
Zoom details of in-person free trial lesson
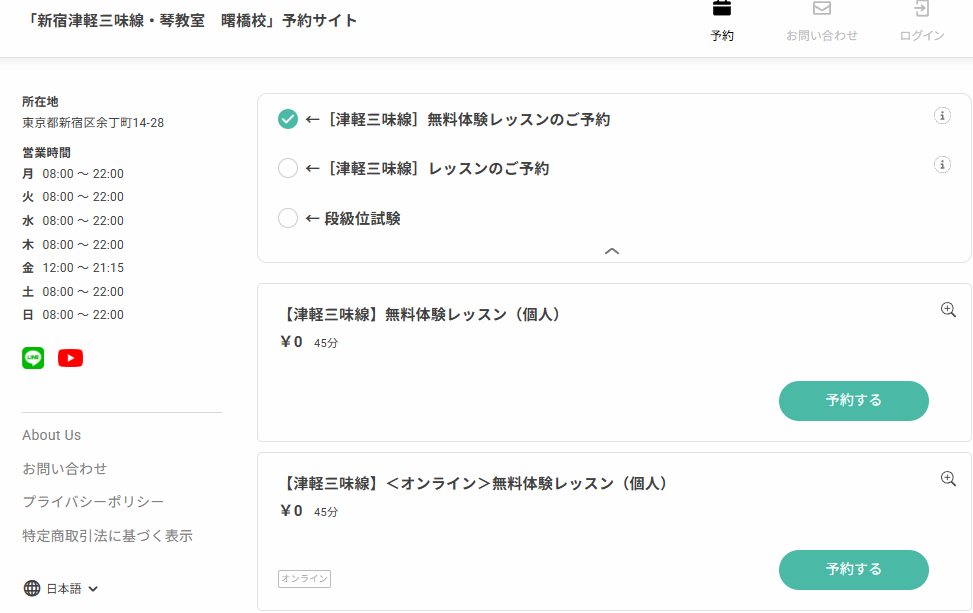pos(948,310)
